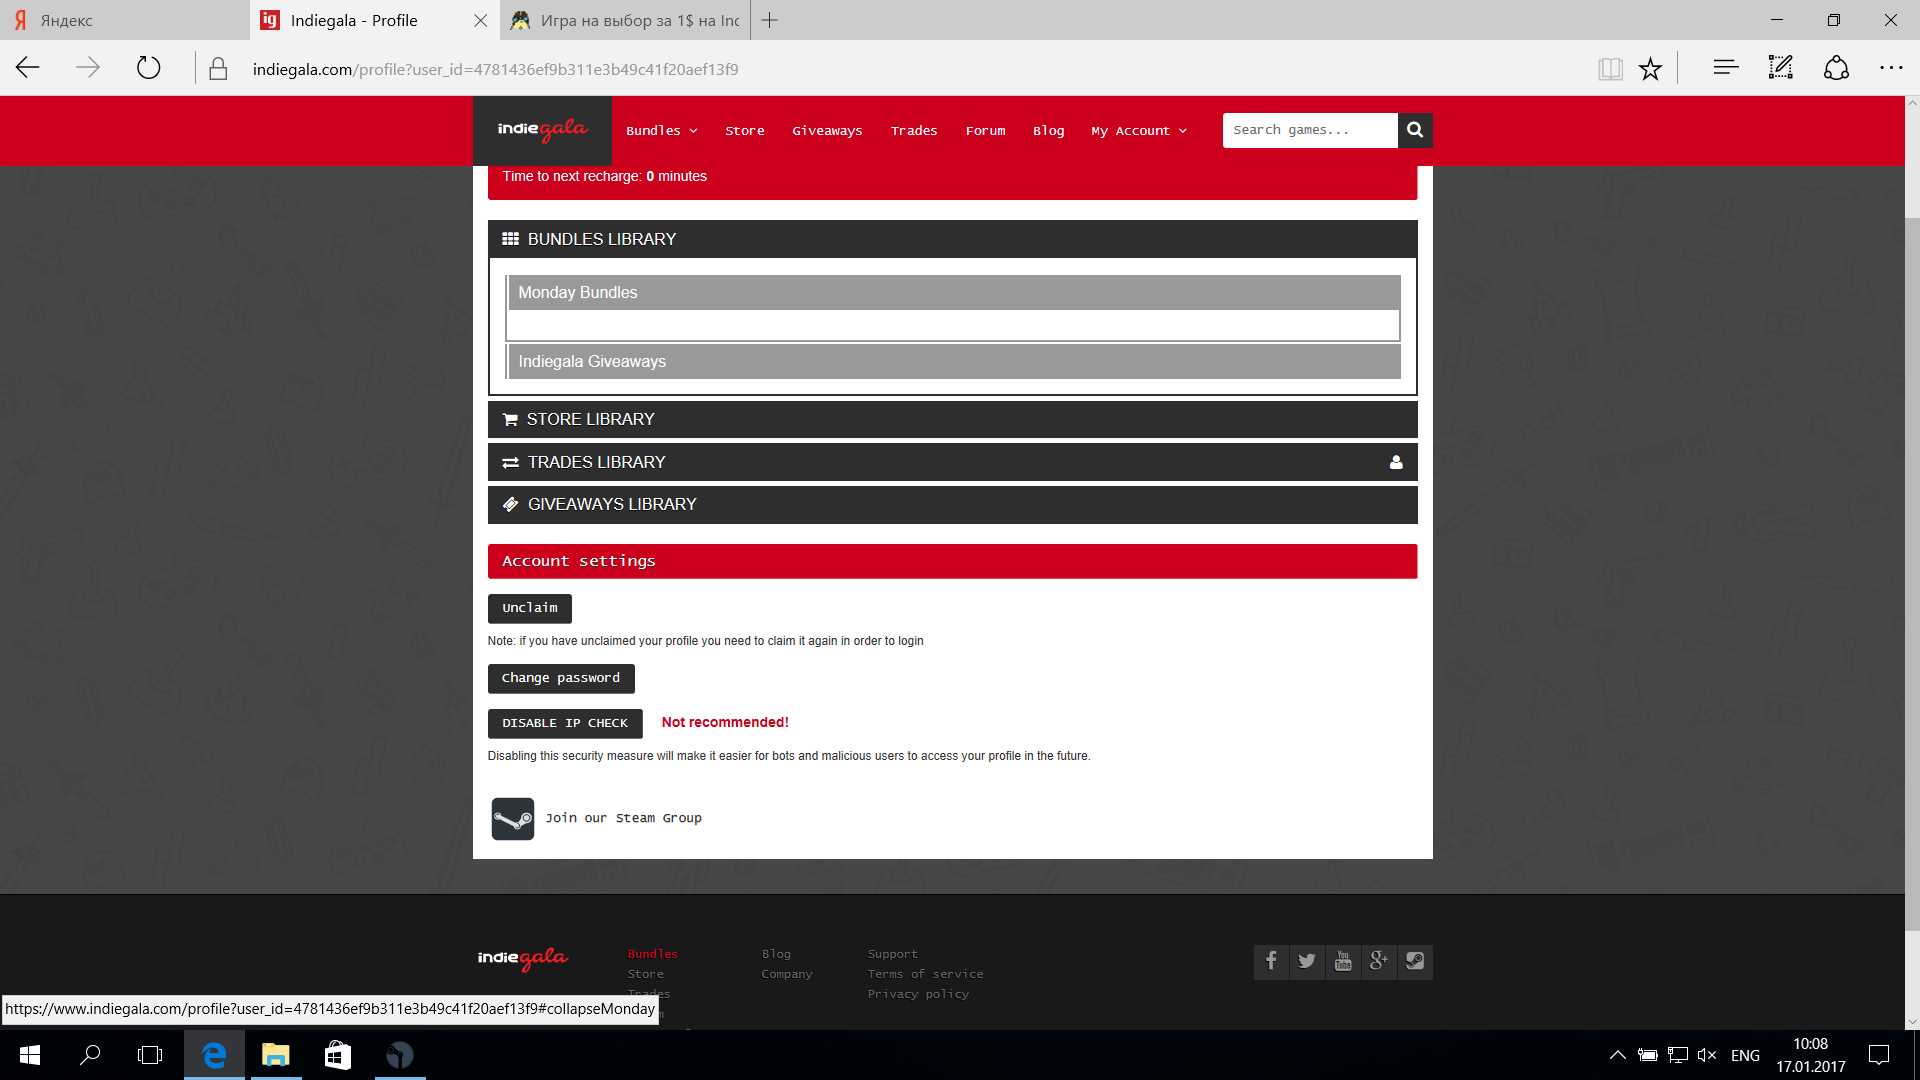Open a new browser tab
The image size is (1920, 1080).
769,20
